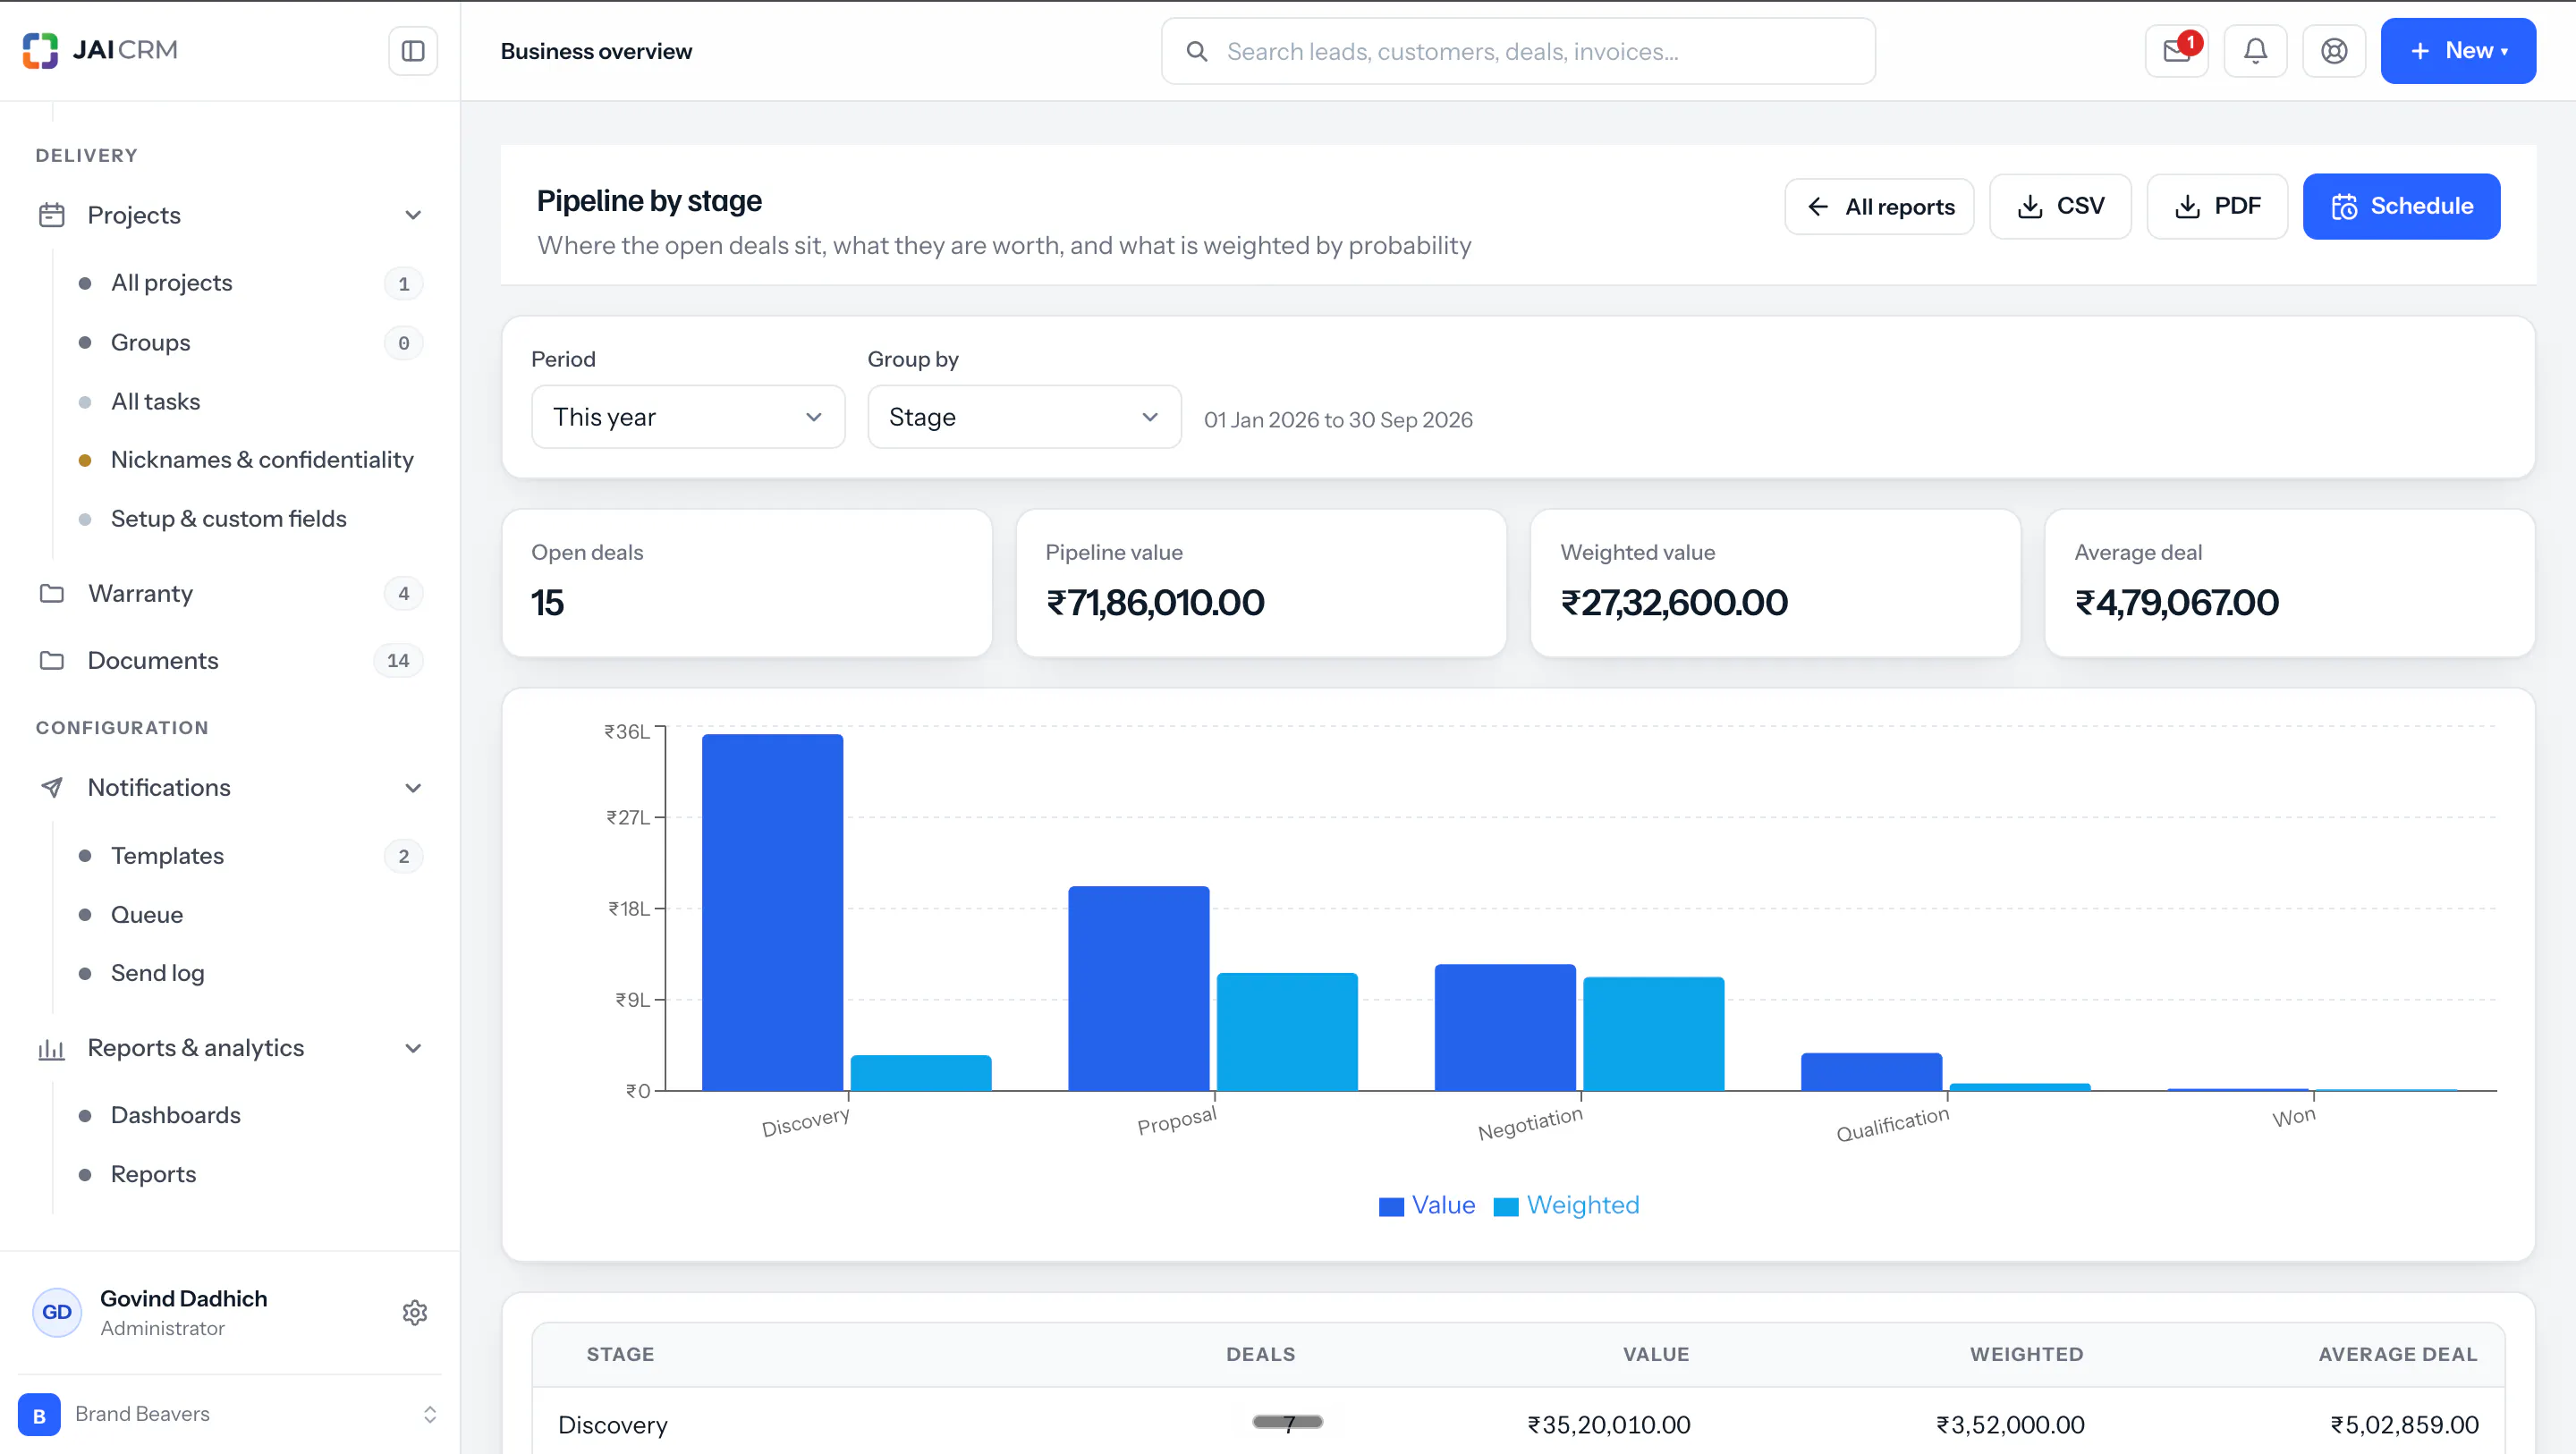Click the Documents folder icon
Viewport: 2576px width, 1454px height.
(52, 661)
